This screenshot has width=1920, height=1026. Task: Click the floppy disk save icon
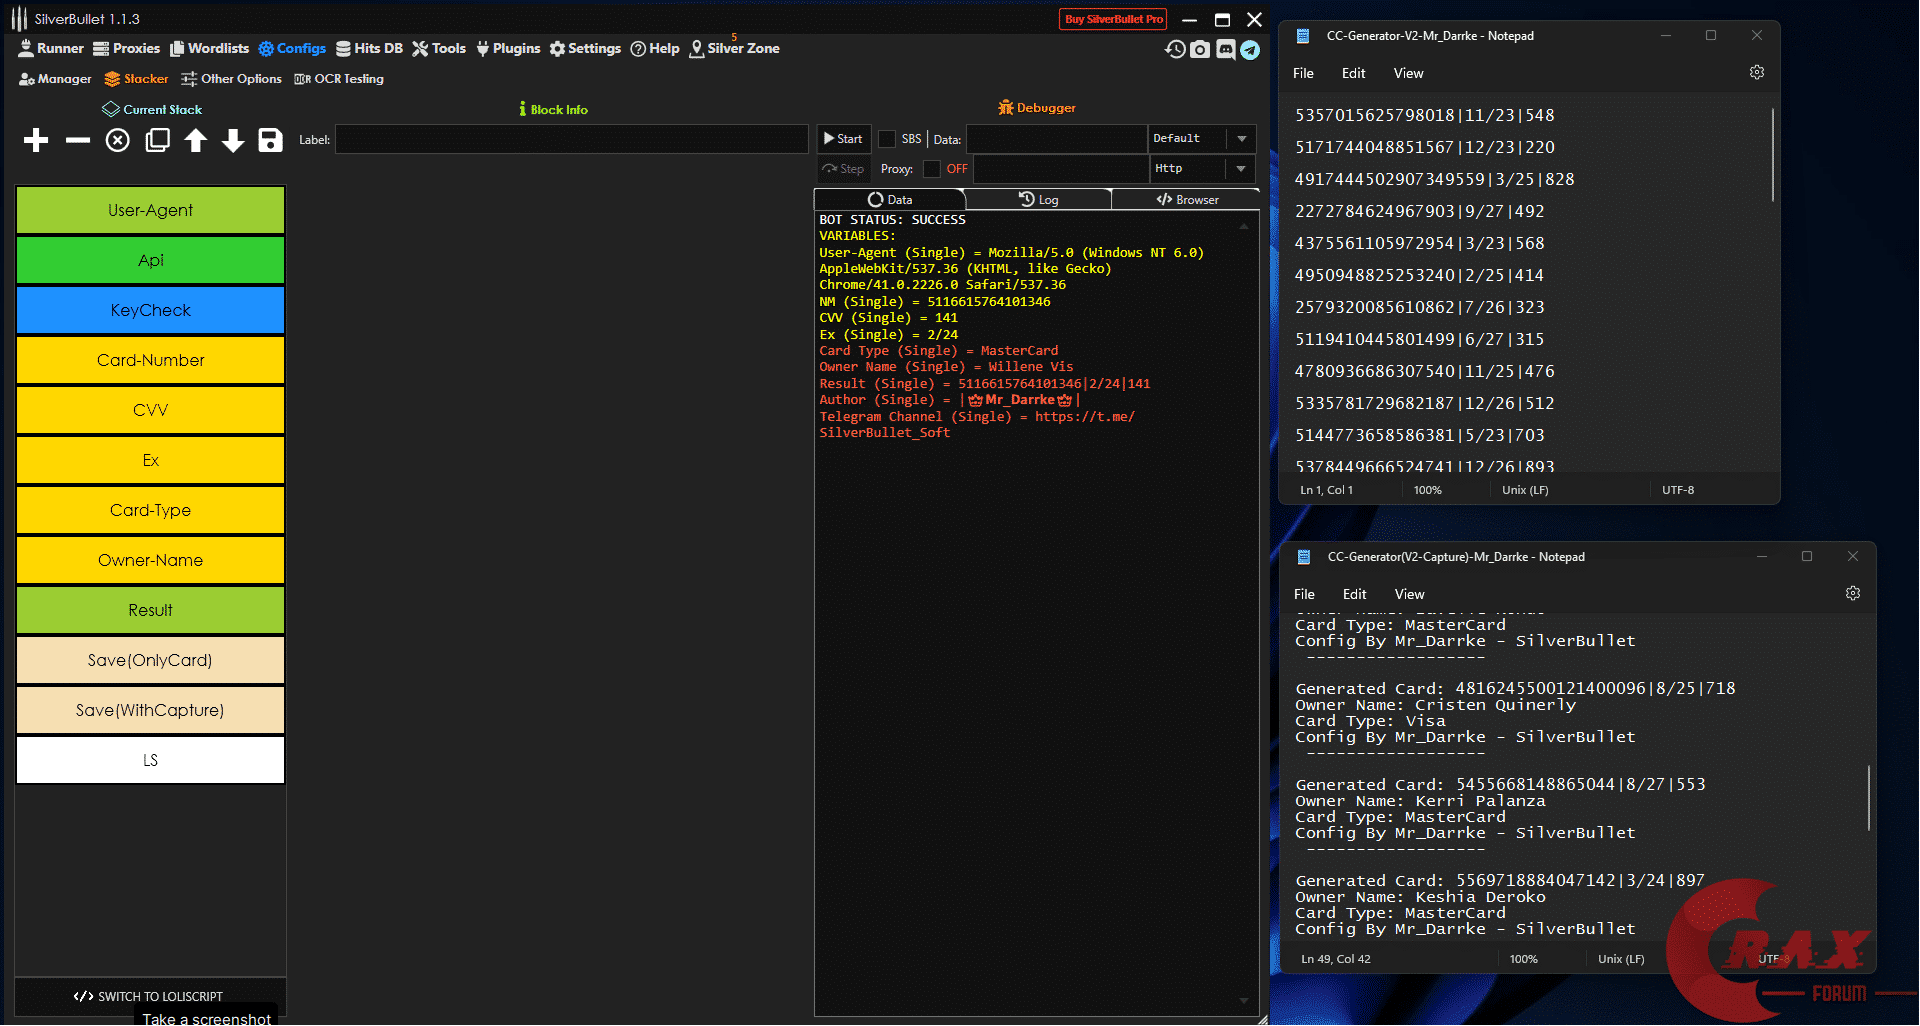270,140
